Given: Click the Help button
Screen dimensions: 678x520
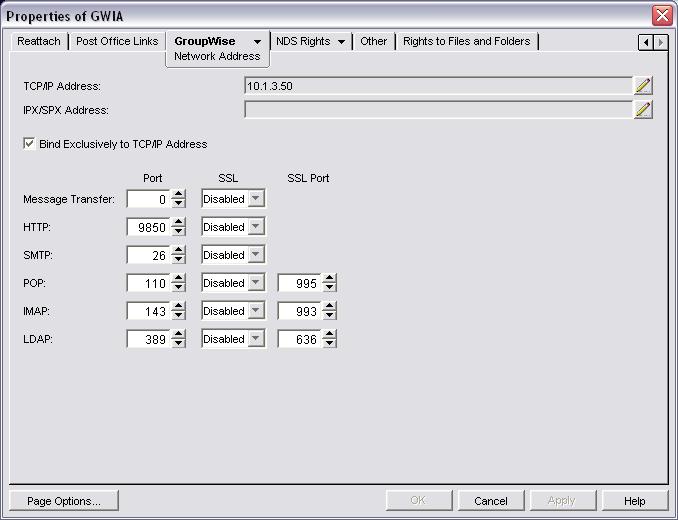Looking at the screenshot, I should (634, 501).
